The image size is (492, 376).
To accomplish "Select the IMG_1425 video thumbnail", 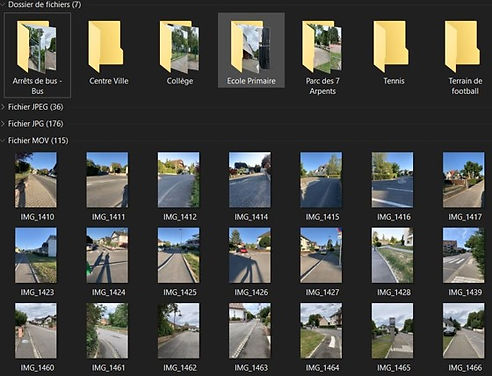I will point(178,255).
